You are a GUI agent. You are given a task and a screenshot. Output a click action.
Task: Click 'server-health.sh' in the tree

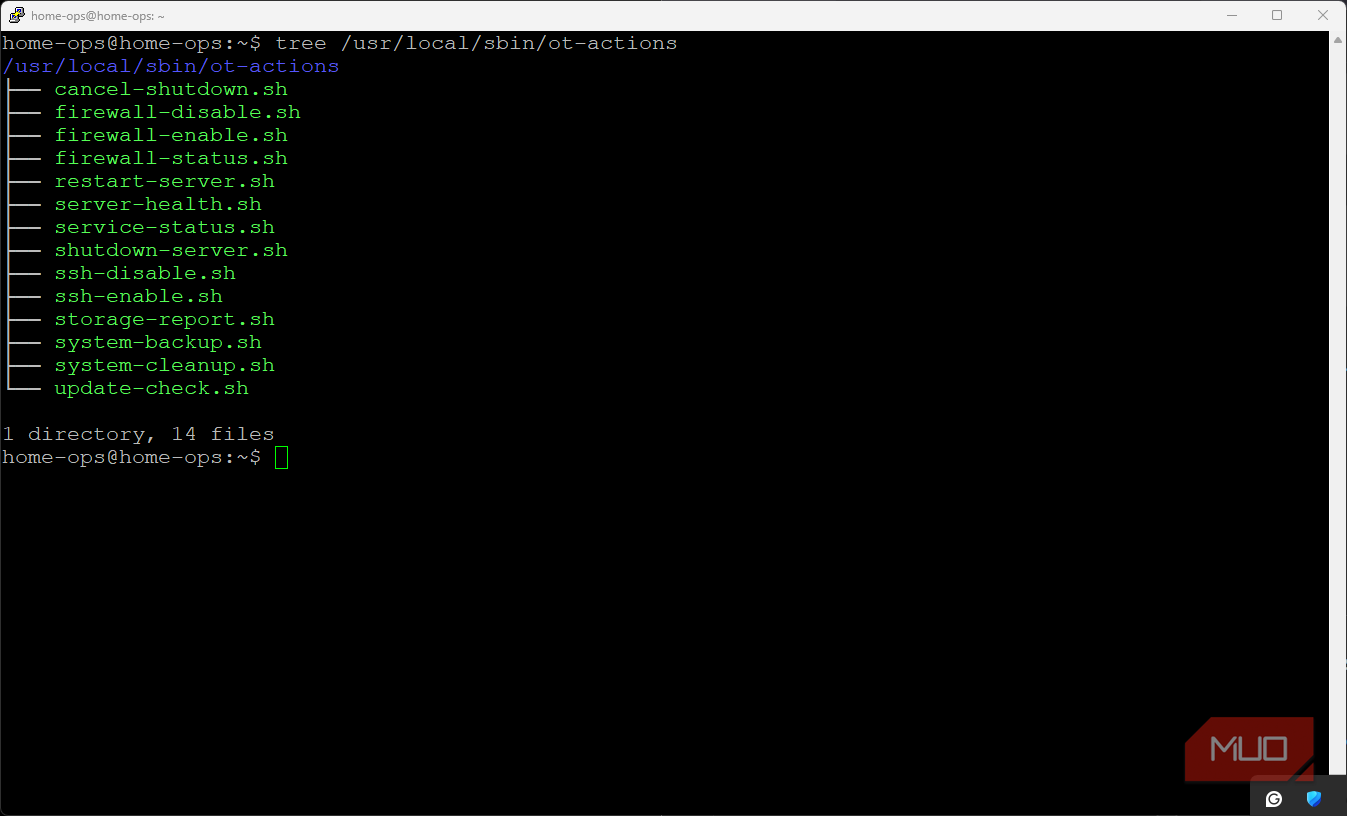[x=158, y=204]
